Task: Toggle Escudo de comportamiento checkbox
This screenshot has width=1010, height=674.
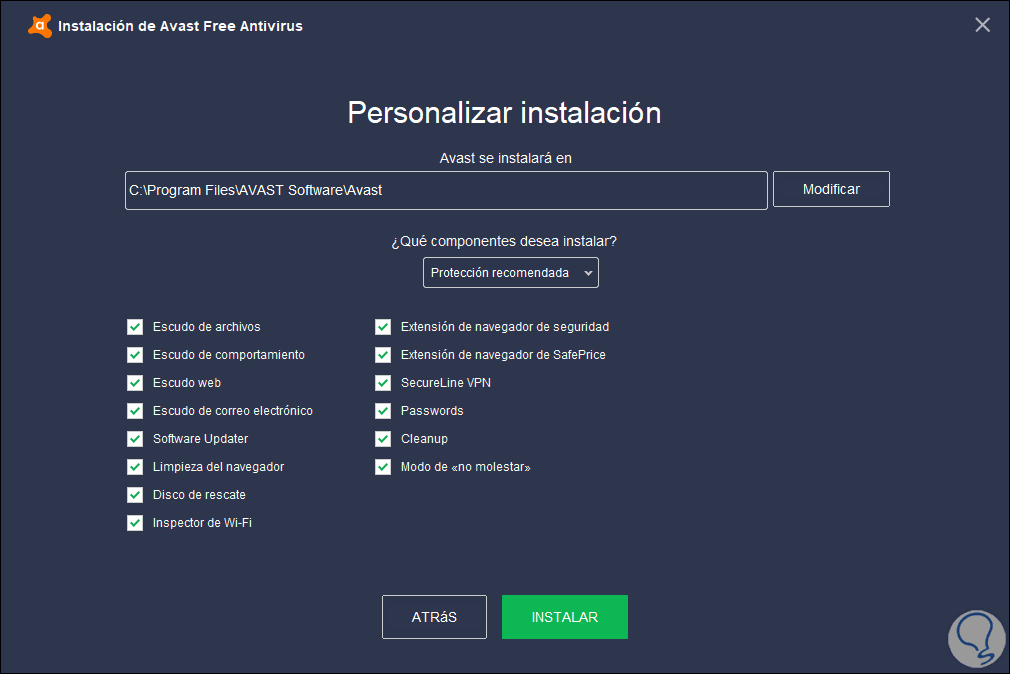Action: coord(135,355)
